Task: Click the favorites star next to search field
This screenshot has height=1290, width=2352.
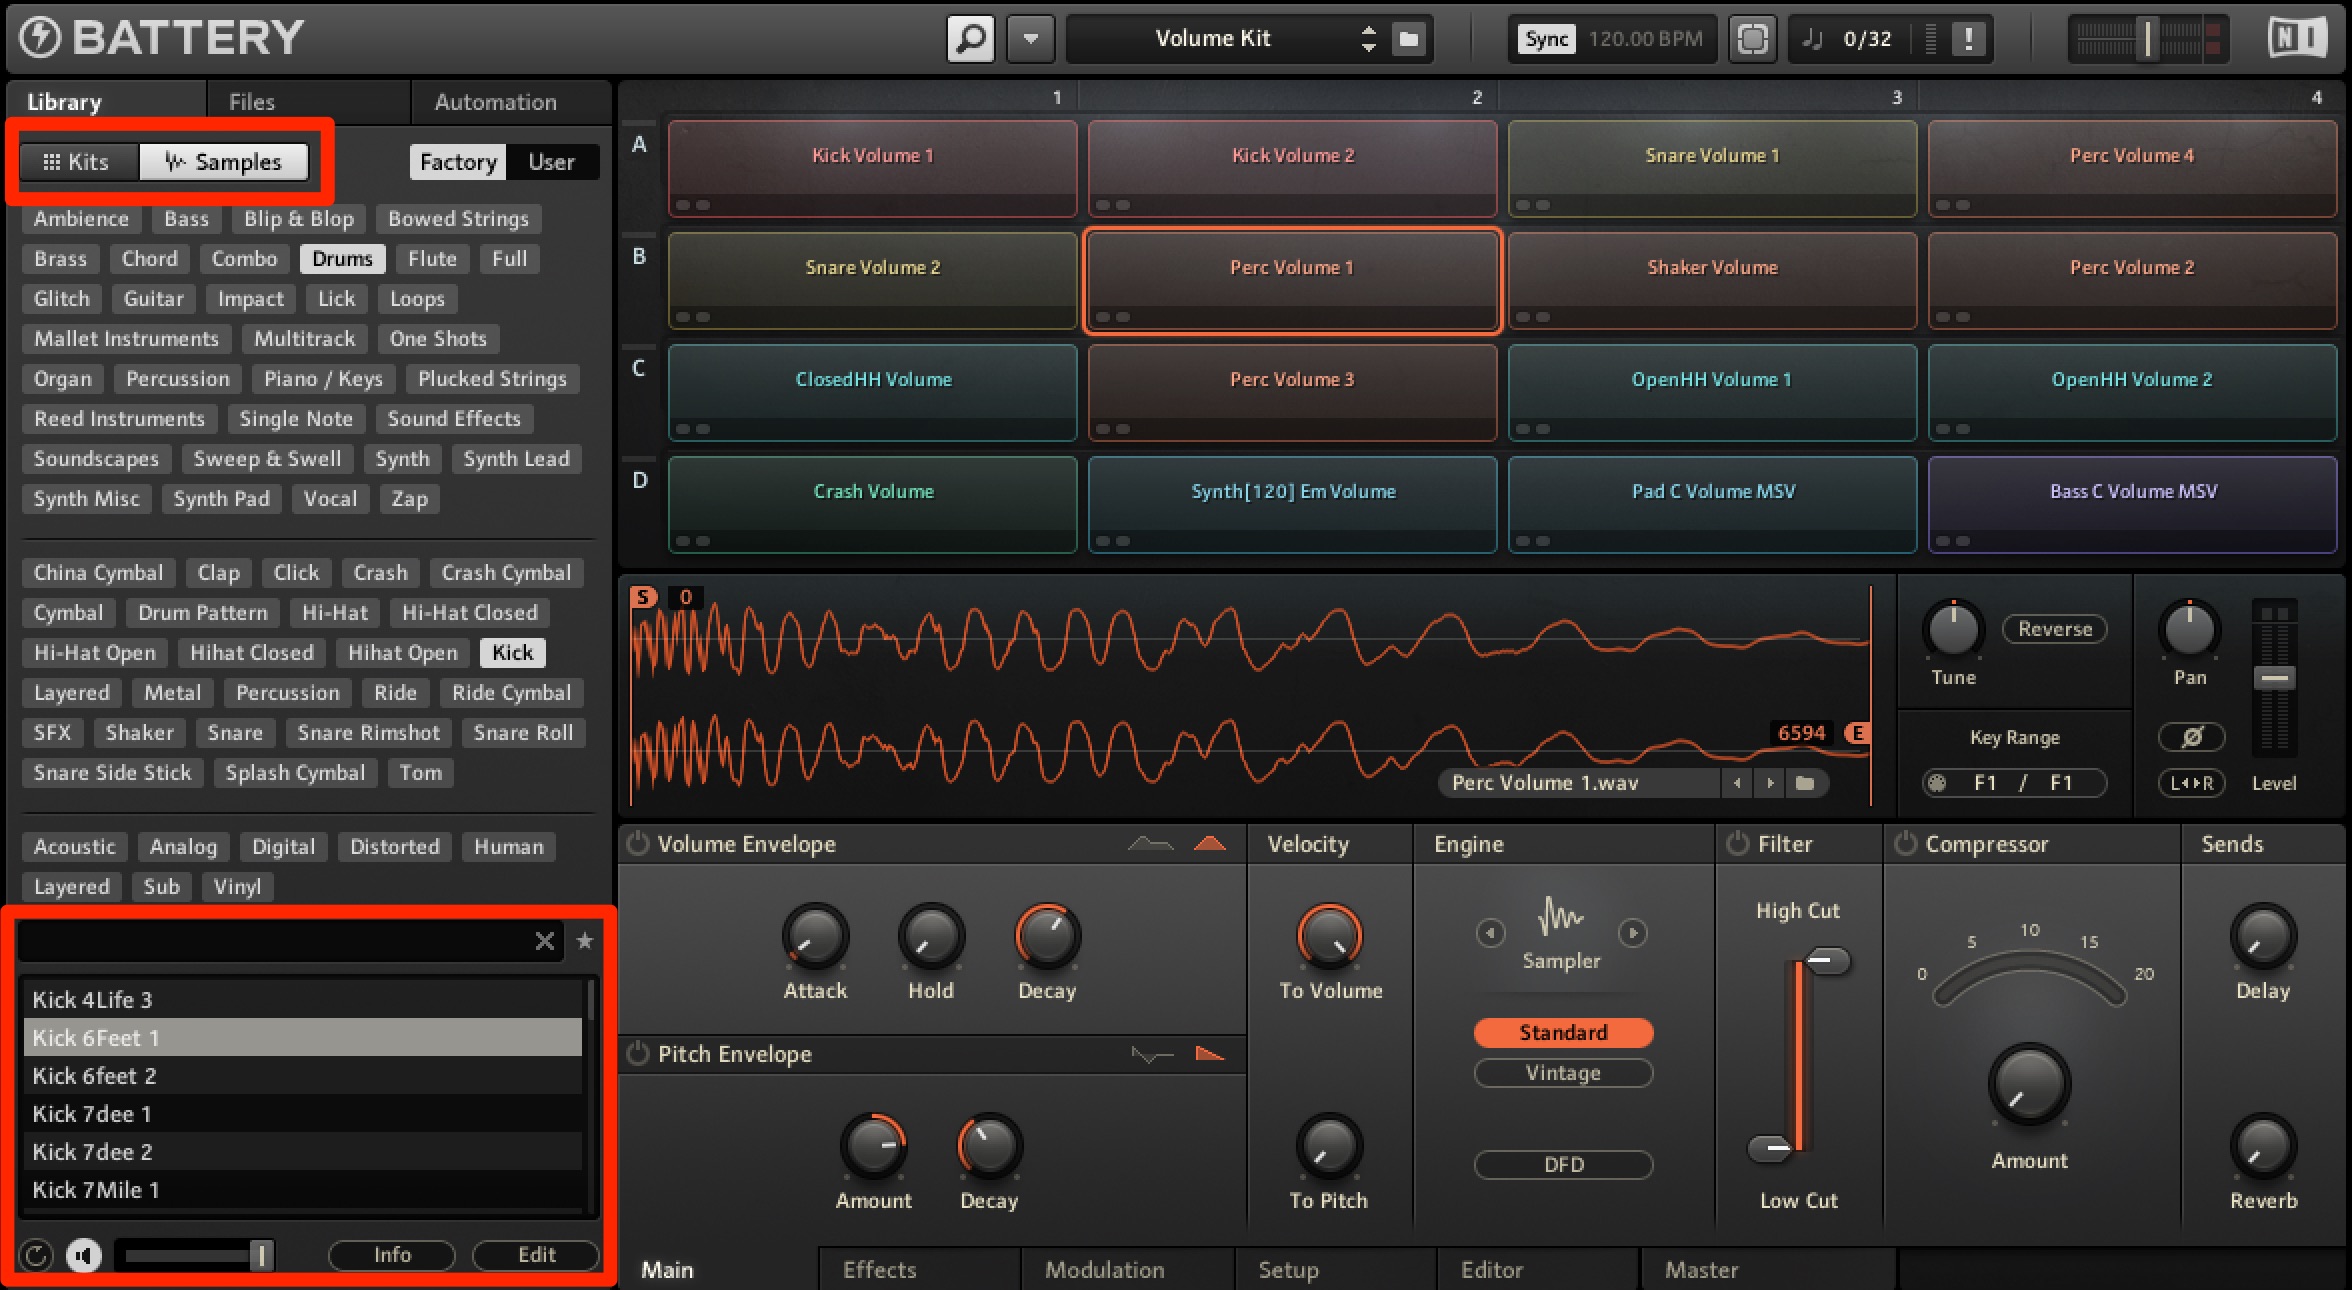Action: click(x=585, y=940)
